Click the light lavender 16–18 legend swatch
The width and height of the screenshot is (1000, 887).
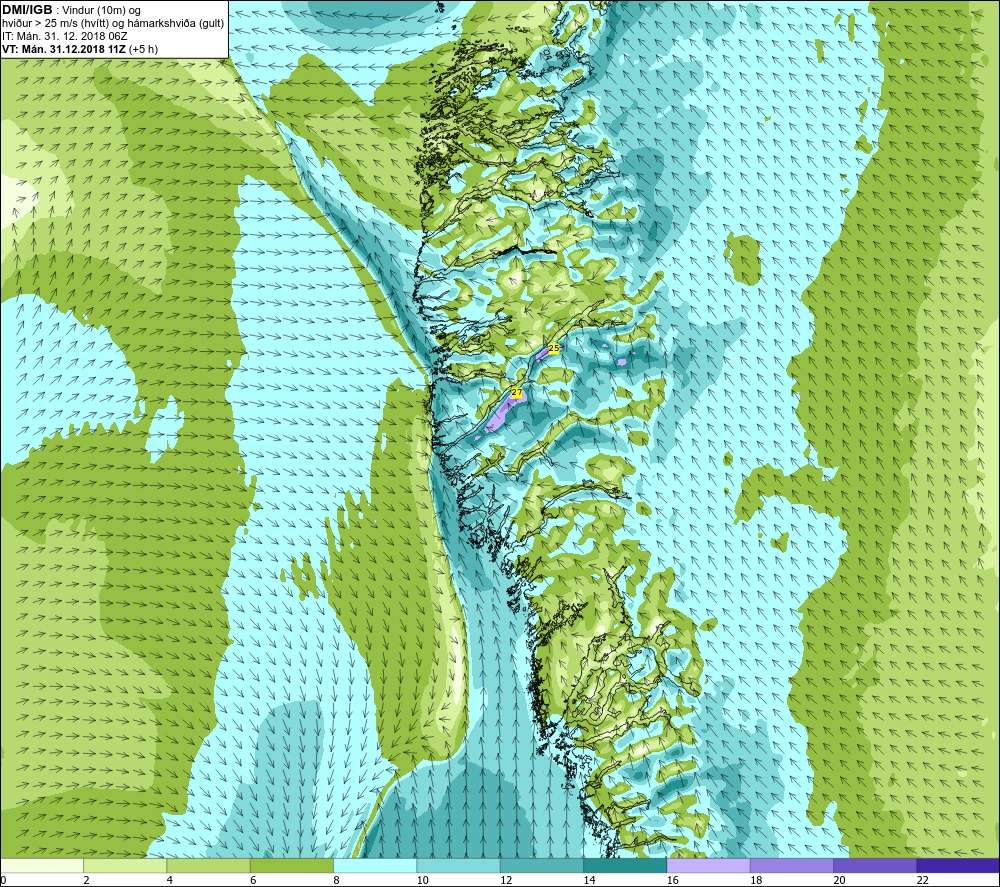[709, 865]
